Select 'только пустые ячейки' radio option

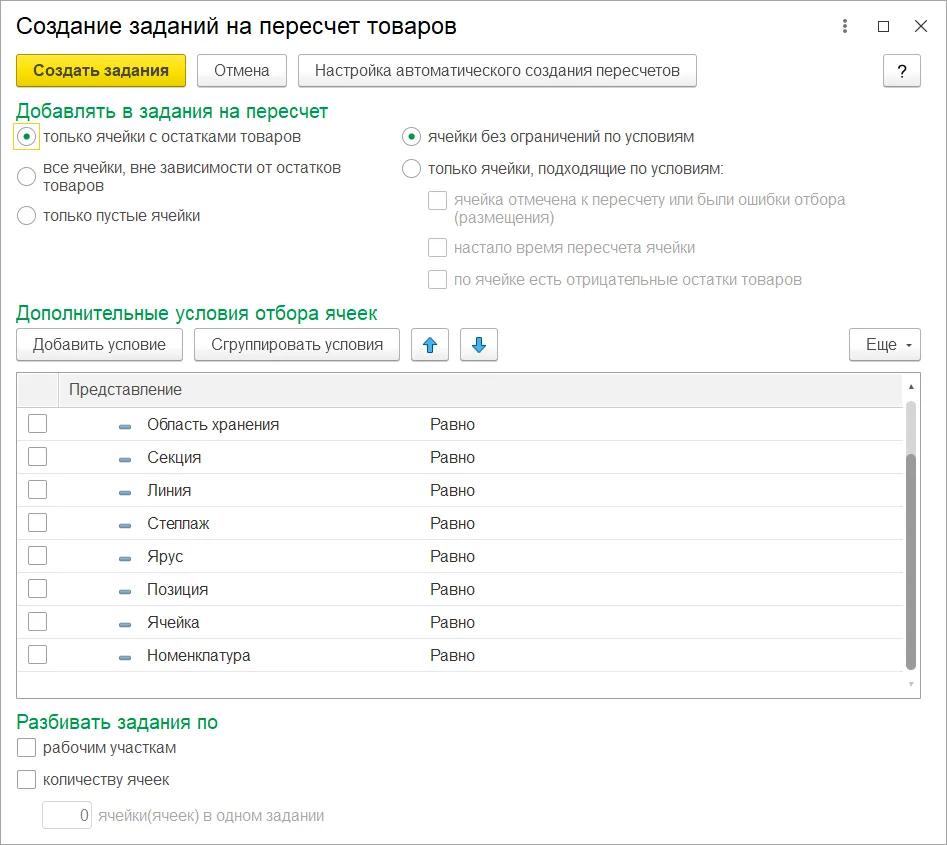pos(27,216)
